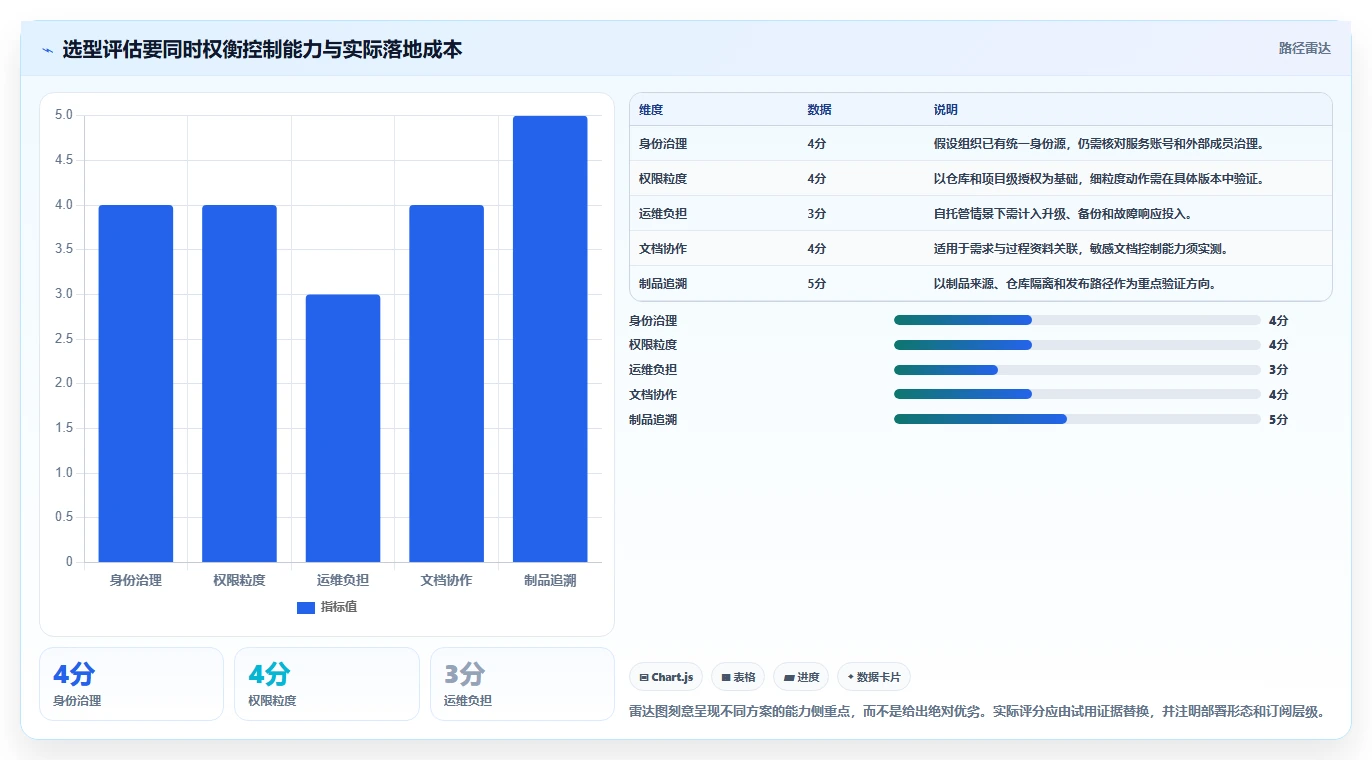Click the 制品追溯 label beside its progress bar
This screenshot has height=760, width=1372.
coord(653,420)
